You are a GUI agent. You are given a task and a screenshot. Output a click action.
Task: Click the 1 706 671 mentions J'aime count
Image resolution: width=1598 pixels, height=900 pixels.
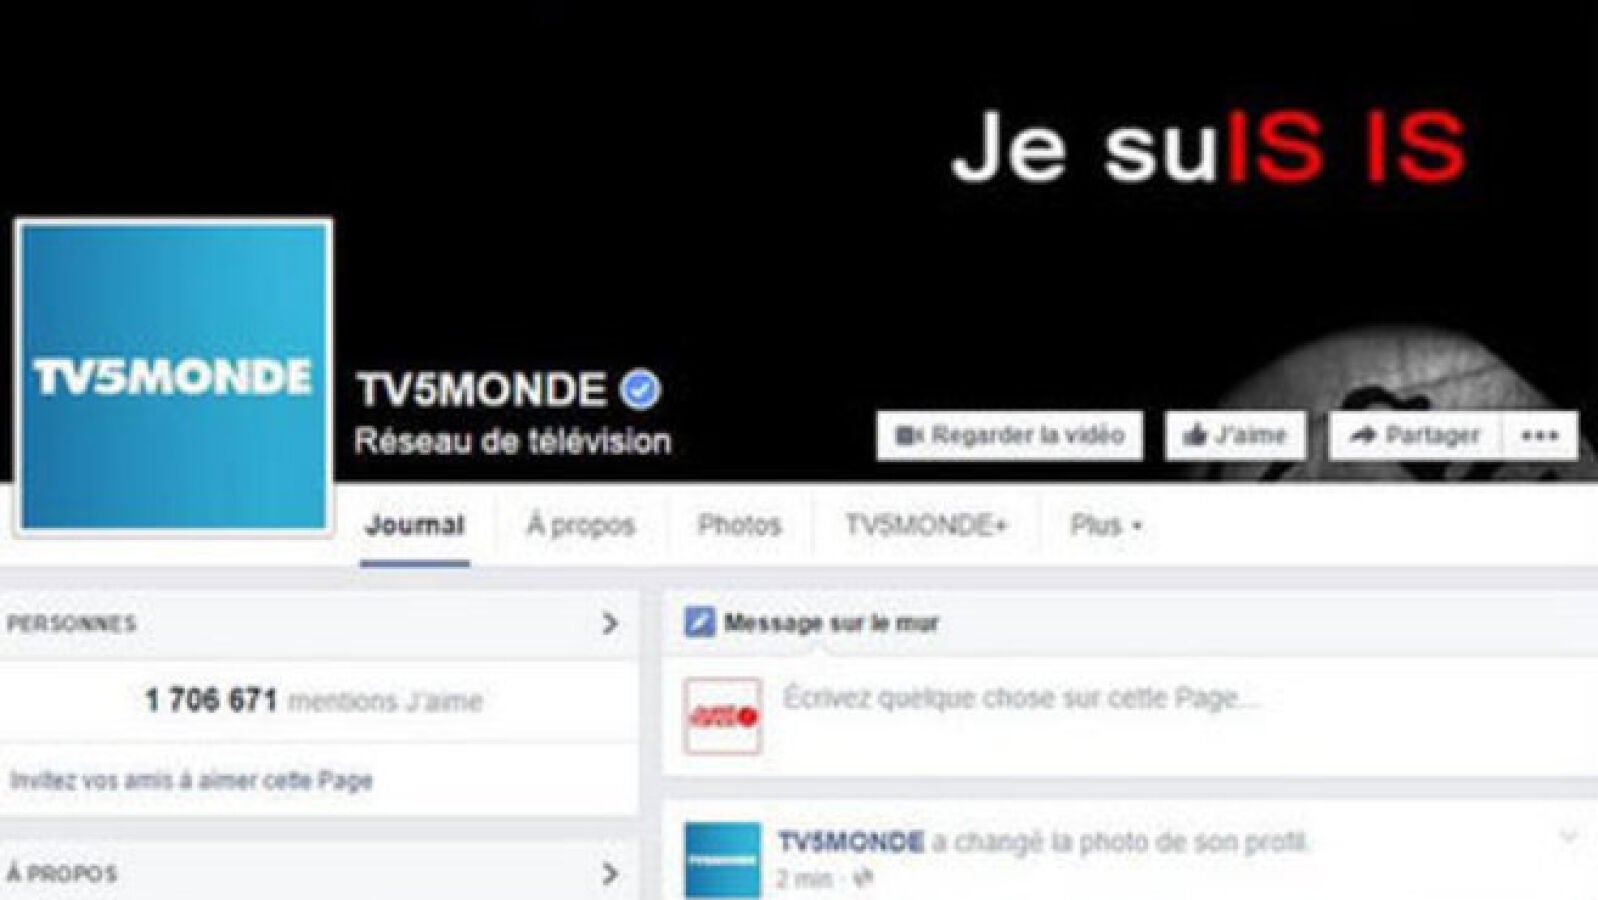click(x=313, y=701)
